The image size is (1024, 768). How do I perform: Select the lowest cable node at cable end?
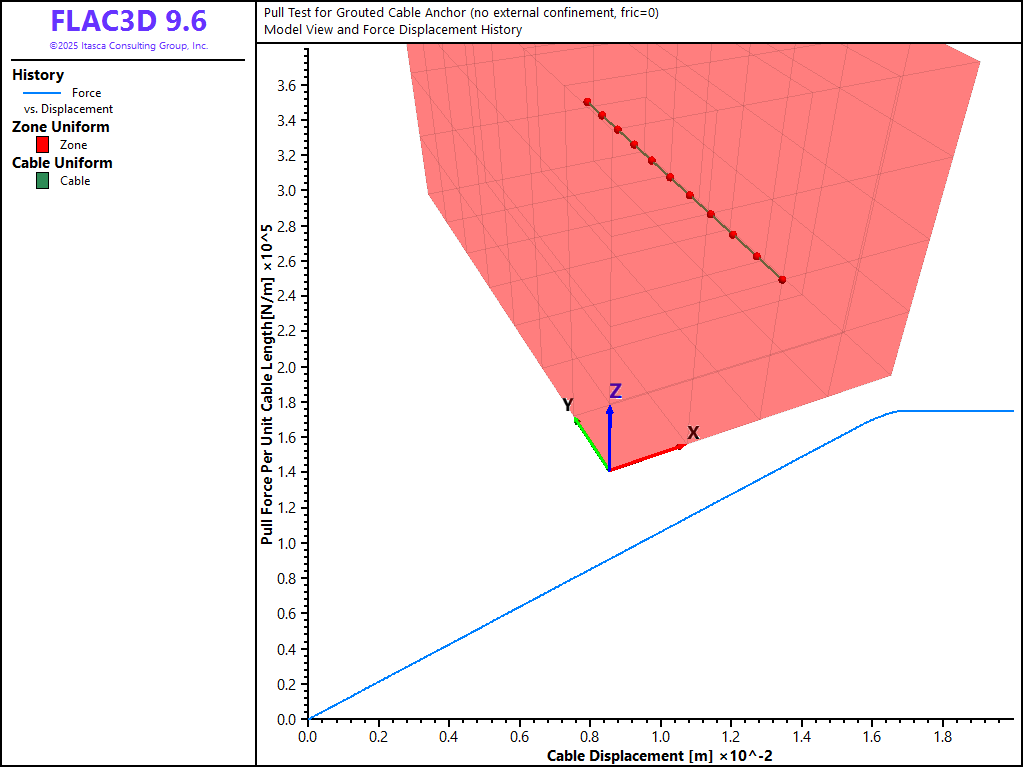[782, 280]
